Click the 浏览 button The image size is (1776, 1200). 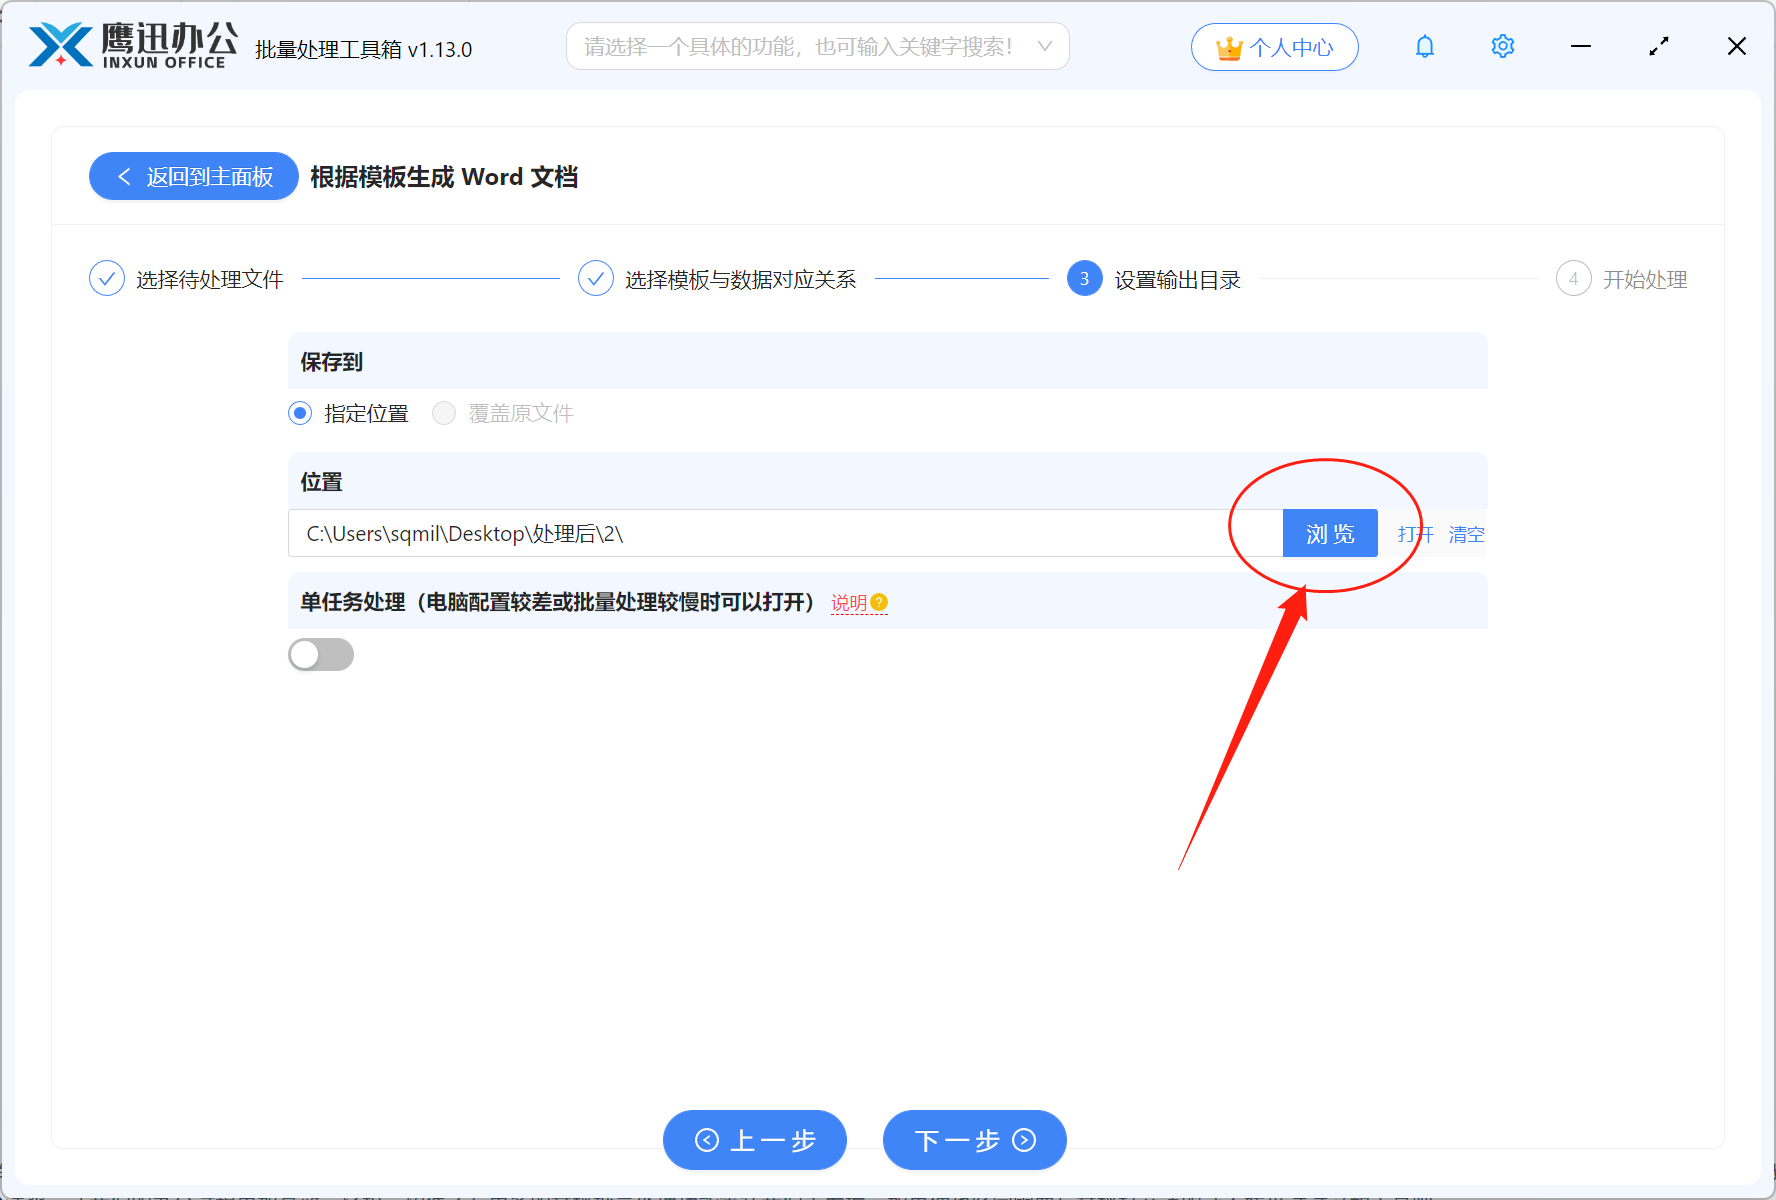coord(1330,533)
